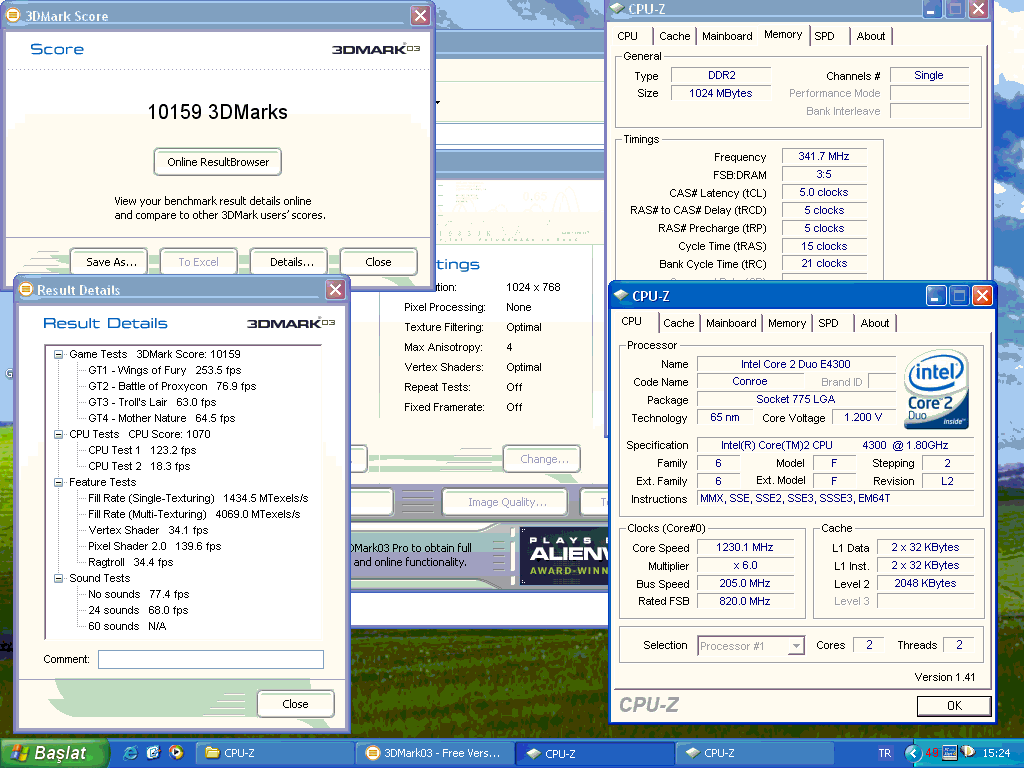Select CPU tab in back CPU-Z window
1024x768 pixels.
click(627, 36)
